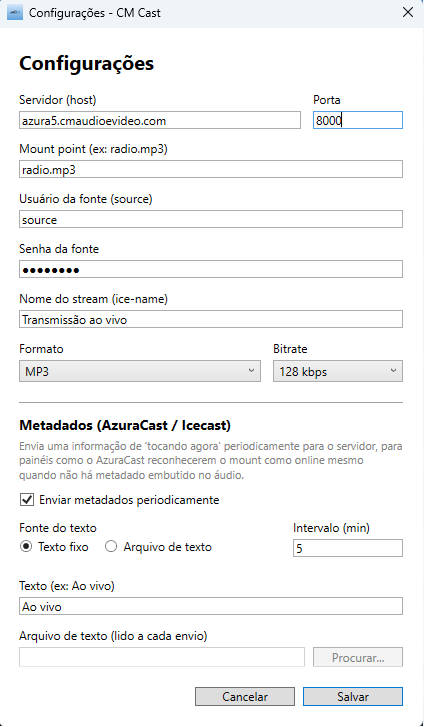The width and height of the screenshot is (424, 727).
Task: Edit the Nome do stream field
Action: click(x=211, y=319)
